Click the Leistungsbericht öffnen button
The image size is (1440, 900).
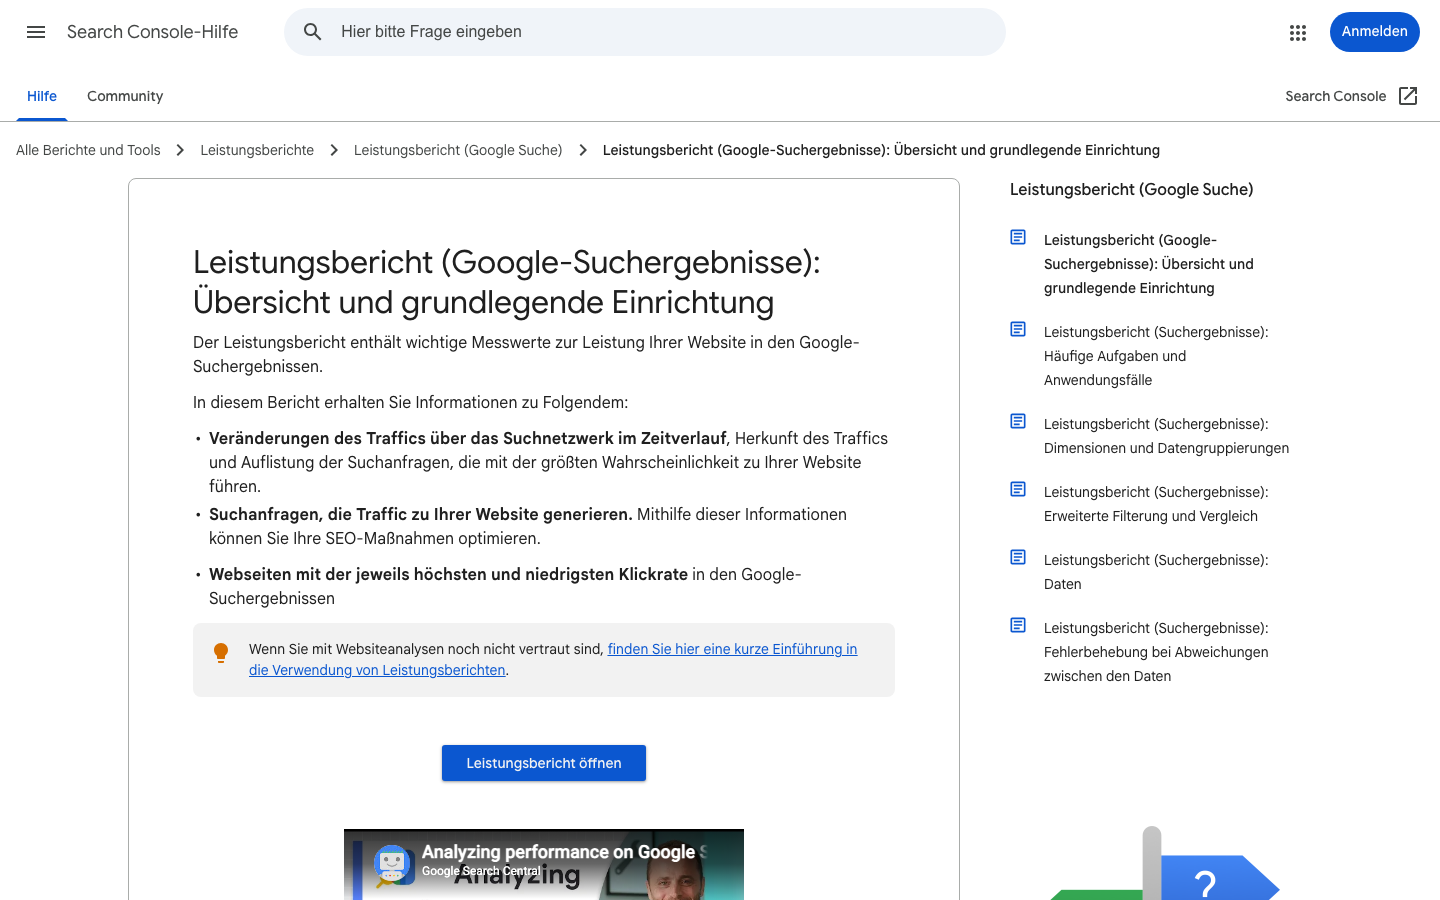[544, 763]
